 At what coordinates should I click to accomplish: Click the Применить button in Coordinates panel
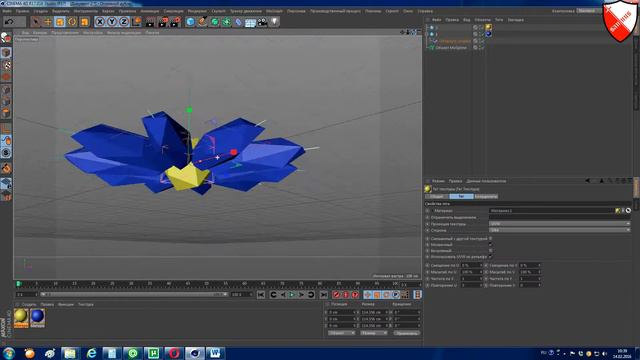pos(407,333)
